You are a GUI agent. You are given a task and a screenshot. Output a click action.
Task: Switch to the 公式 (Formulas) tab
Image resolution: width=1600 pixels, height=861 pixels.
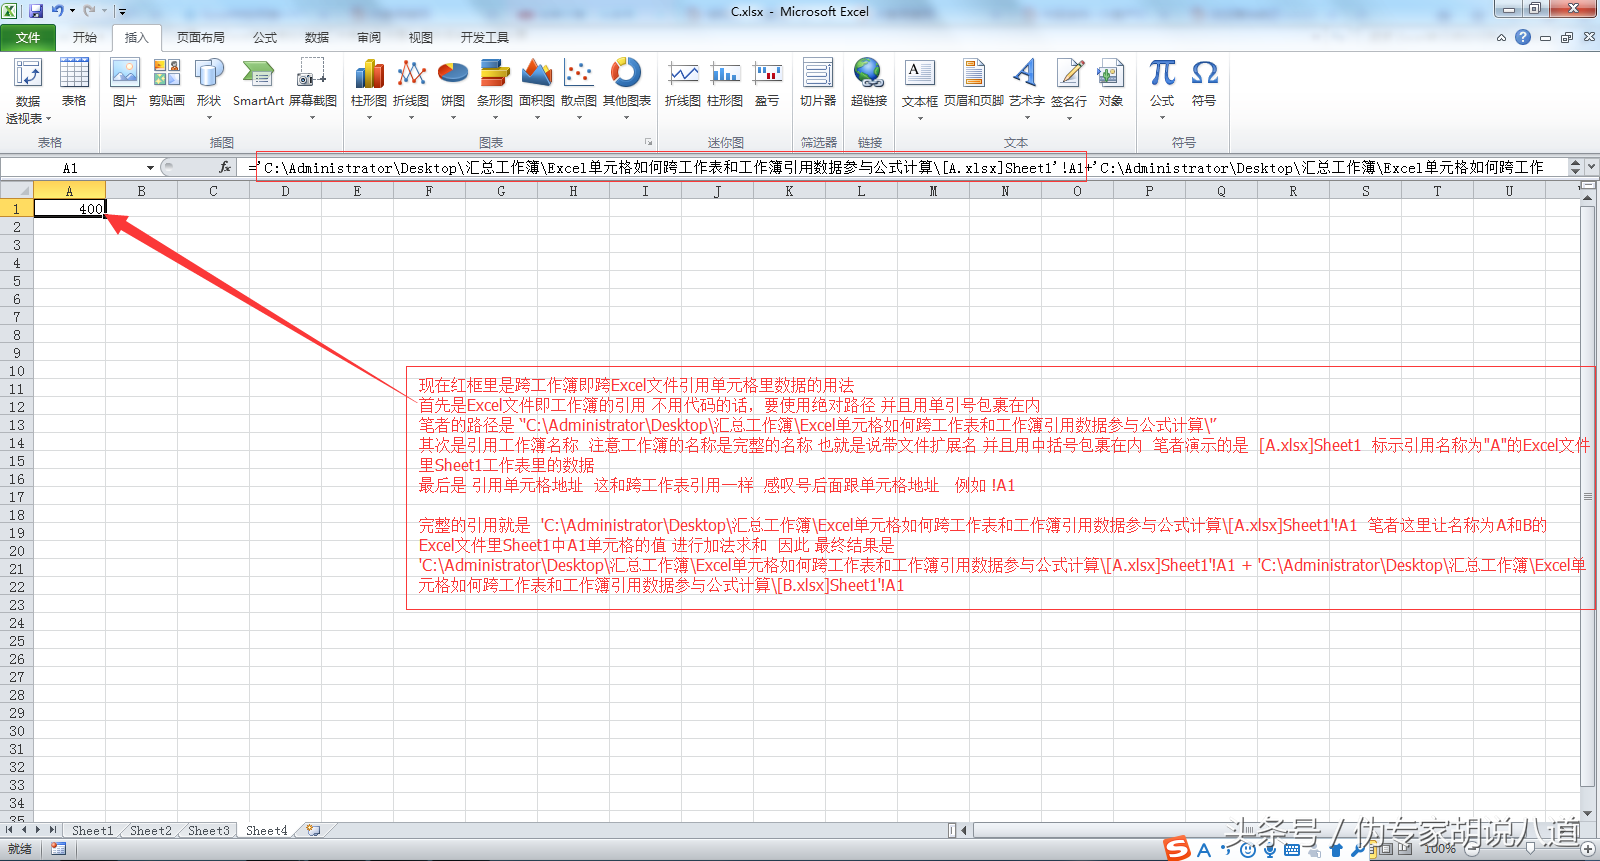coord(265,38)
